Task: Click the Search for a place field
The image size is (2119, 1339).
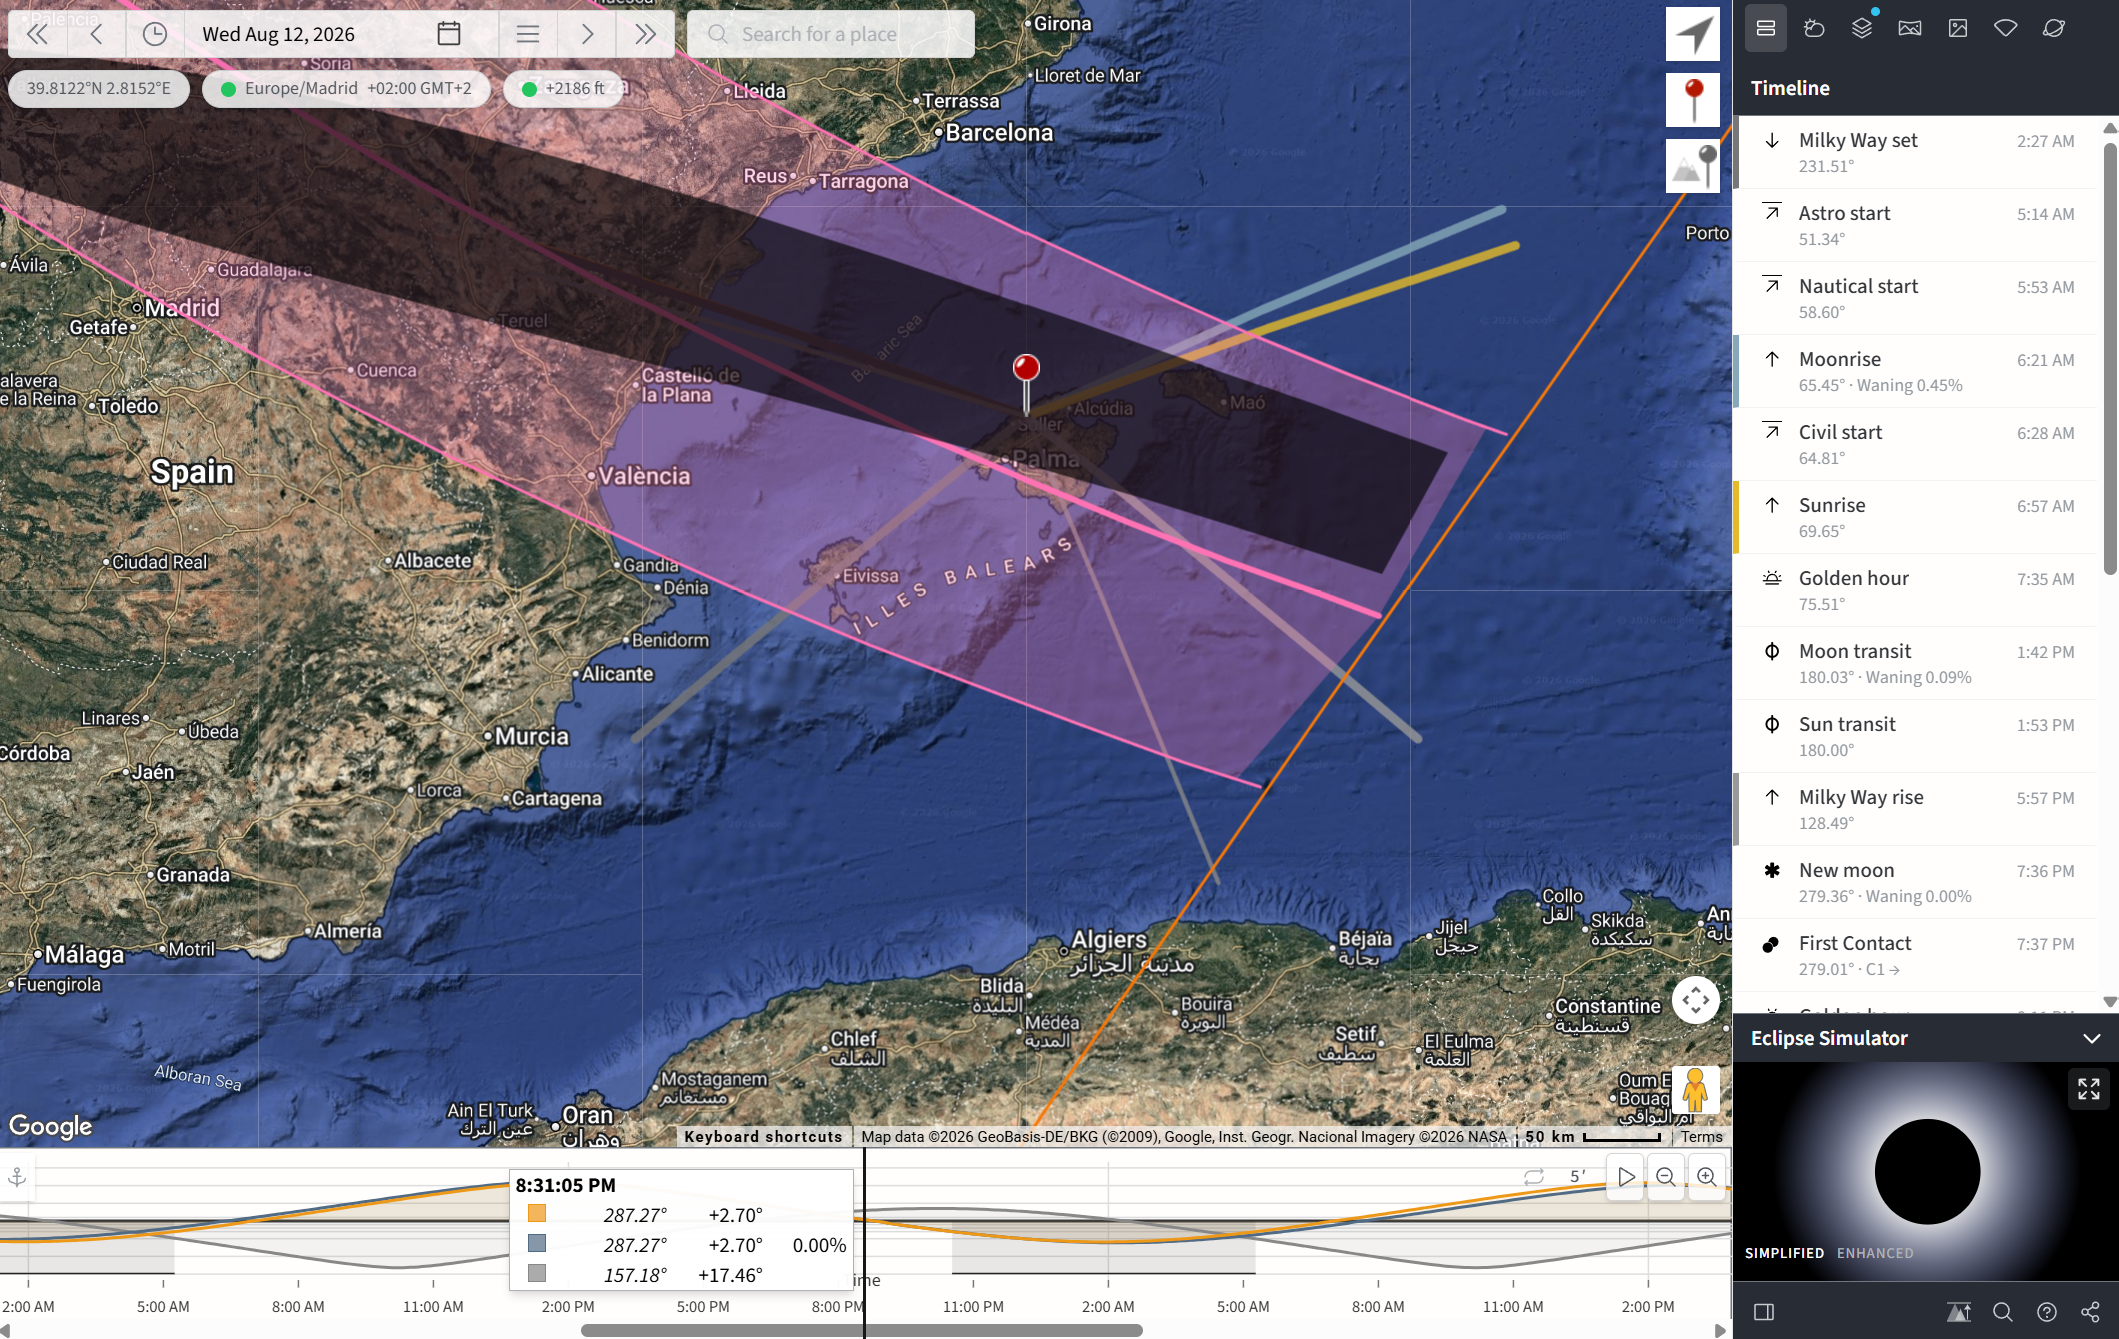Action: point(831,34)
